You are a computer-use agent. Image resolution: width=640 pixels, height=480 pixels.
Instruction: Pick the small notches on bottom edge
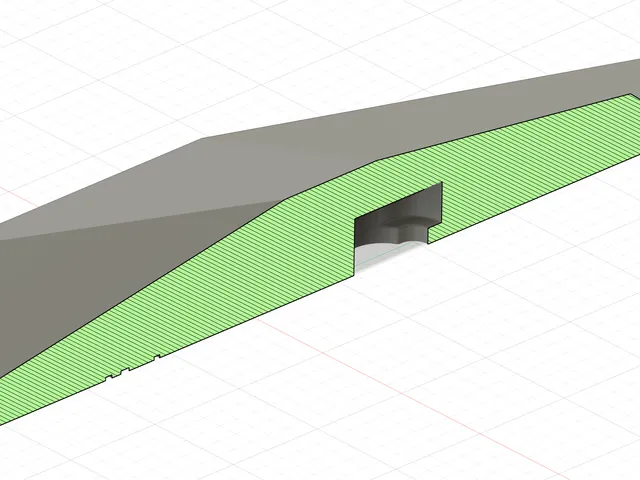[133, 367]
